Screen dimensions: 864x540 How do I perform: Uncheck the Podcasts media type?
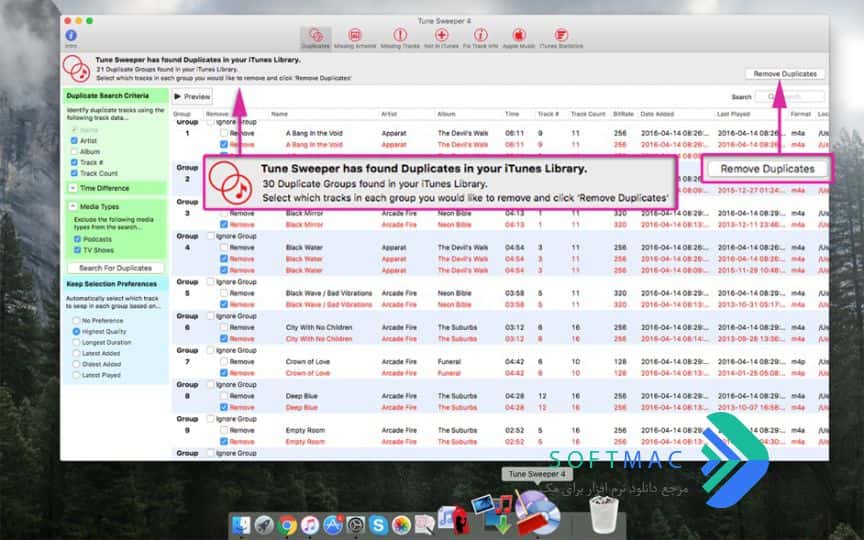pos(77,239)
